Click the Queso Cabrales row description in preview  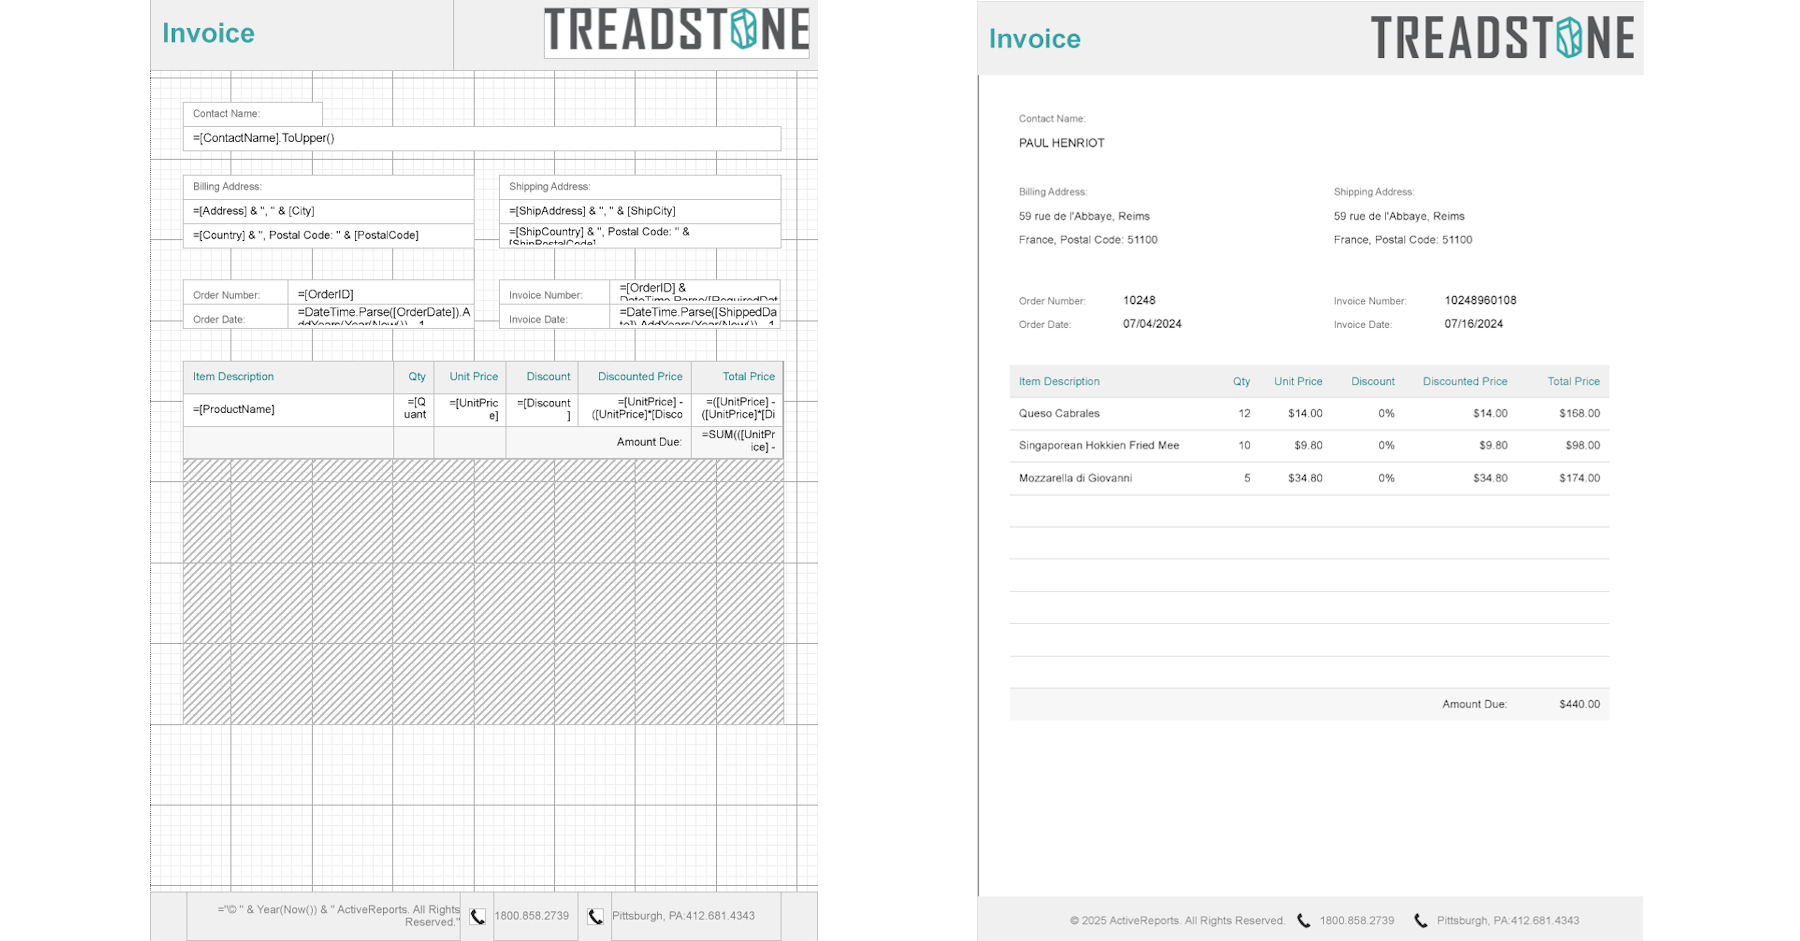tap(1059, 413)
